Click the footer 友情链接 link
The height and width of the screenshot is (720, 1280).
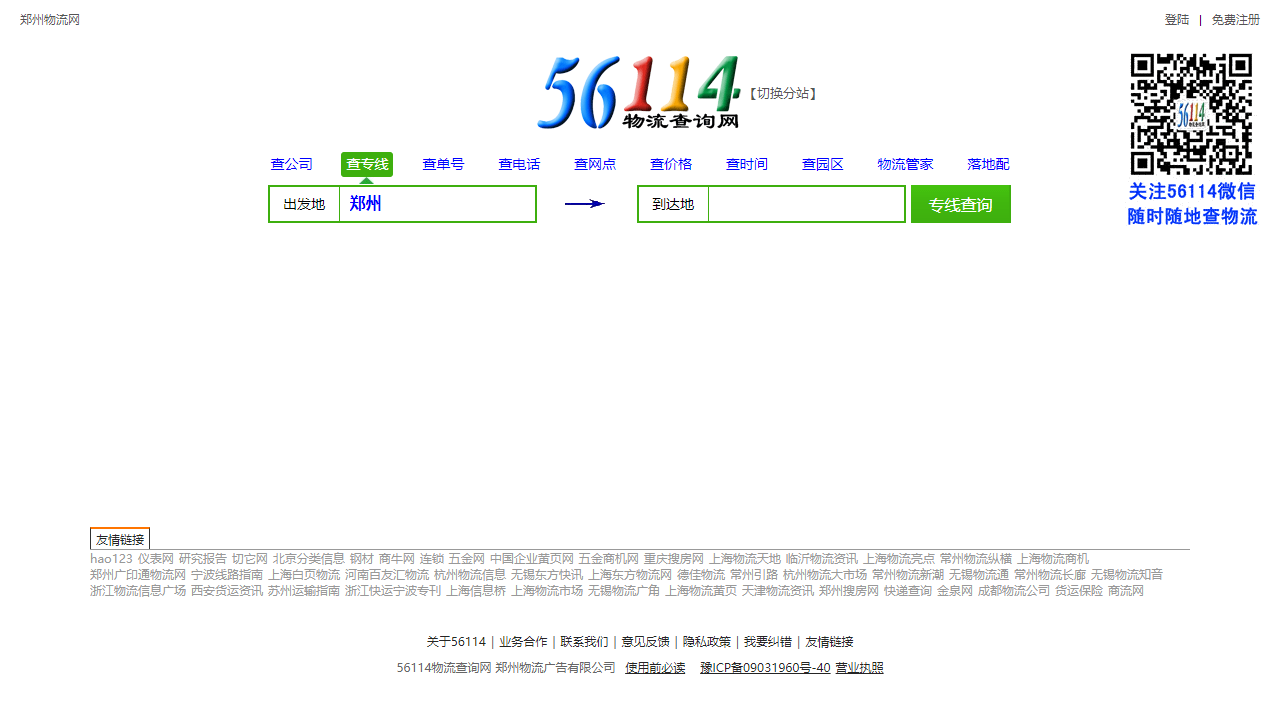pyautogui.click(x=830, y=642)
